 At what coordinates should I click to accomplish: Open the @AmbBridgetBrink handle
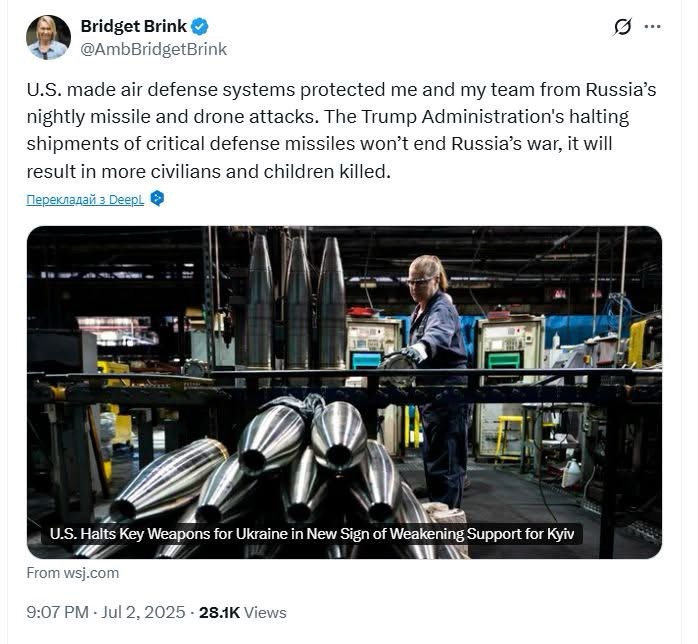tap(154, 49)
